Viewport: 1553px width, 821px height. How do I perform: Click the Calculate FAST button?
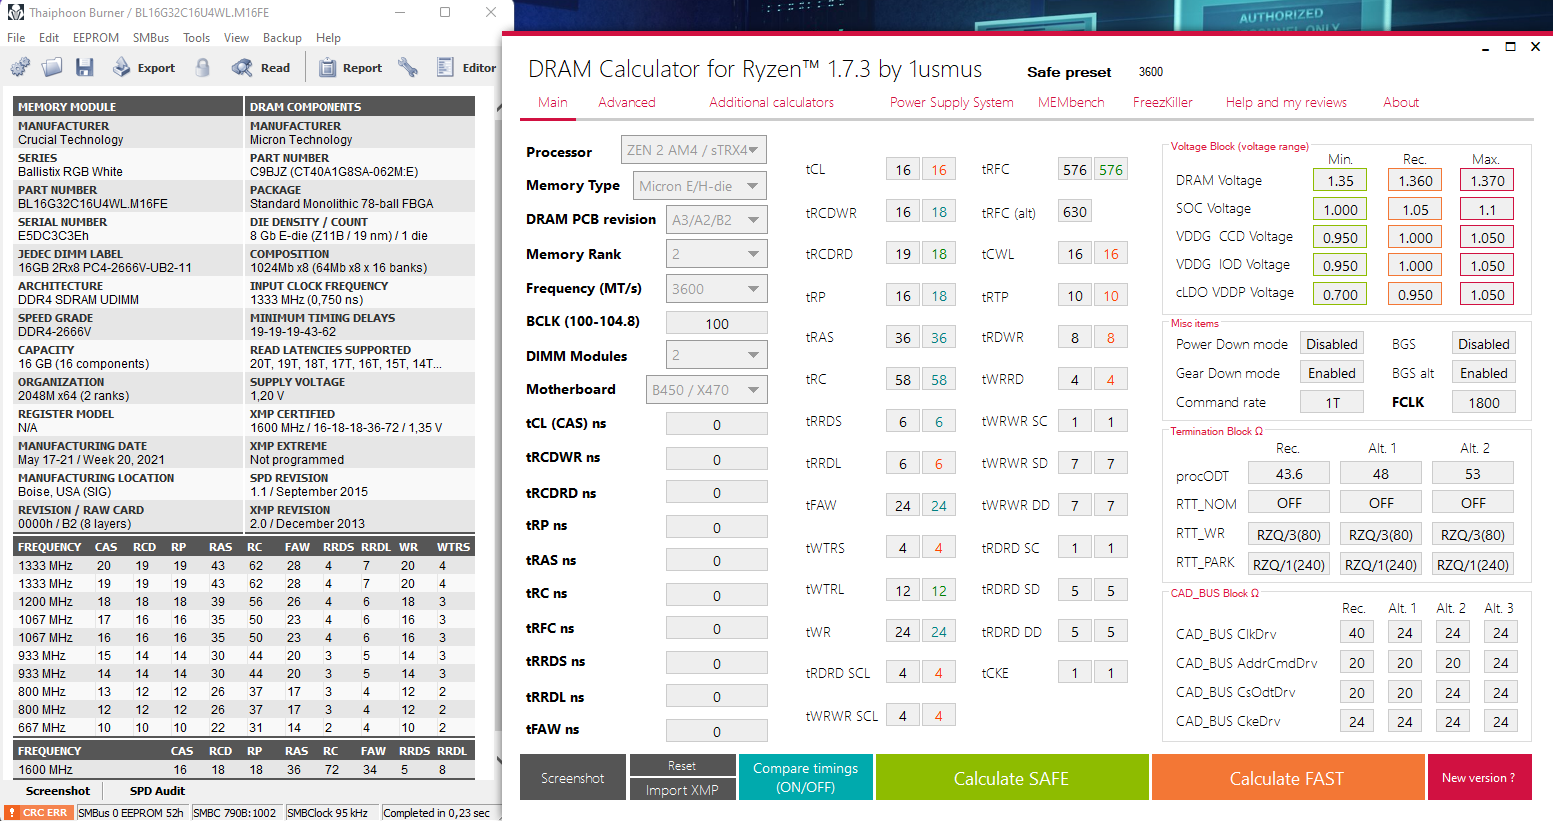pos(1286,778)
